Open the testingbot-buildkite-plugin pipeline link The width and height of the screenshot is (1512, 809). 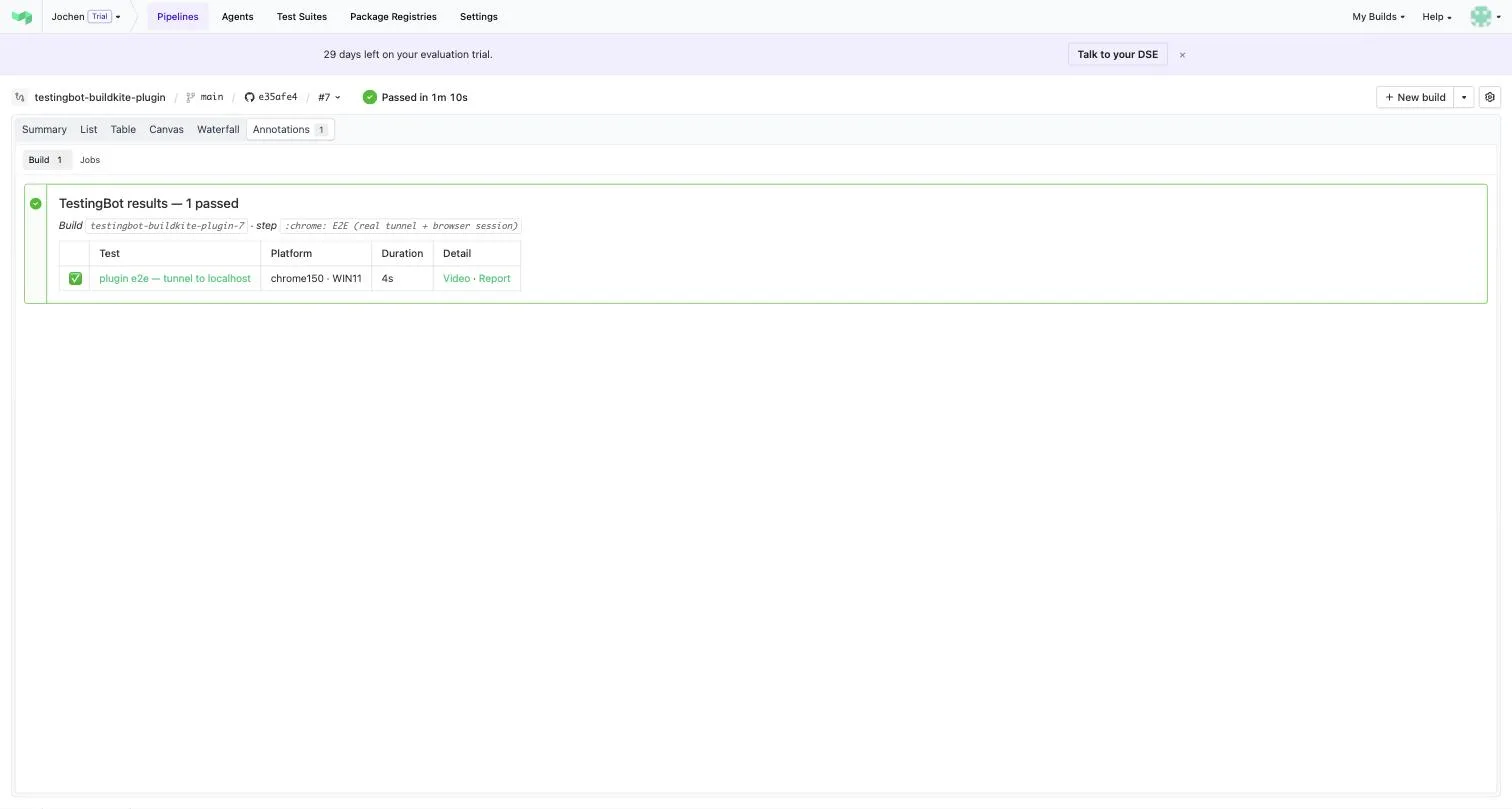coord(100,98)
